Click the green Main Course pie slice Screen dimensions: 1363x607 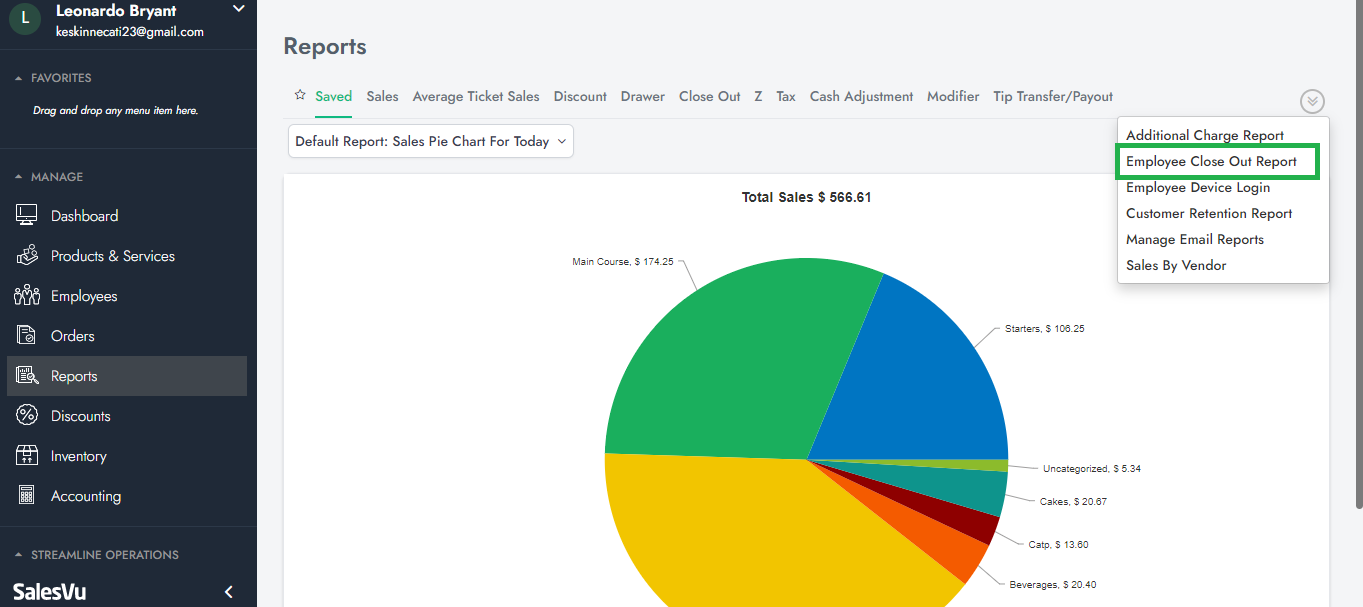(730, 360)
